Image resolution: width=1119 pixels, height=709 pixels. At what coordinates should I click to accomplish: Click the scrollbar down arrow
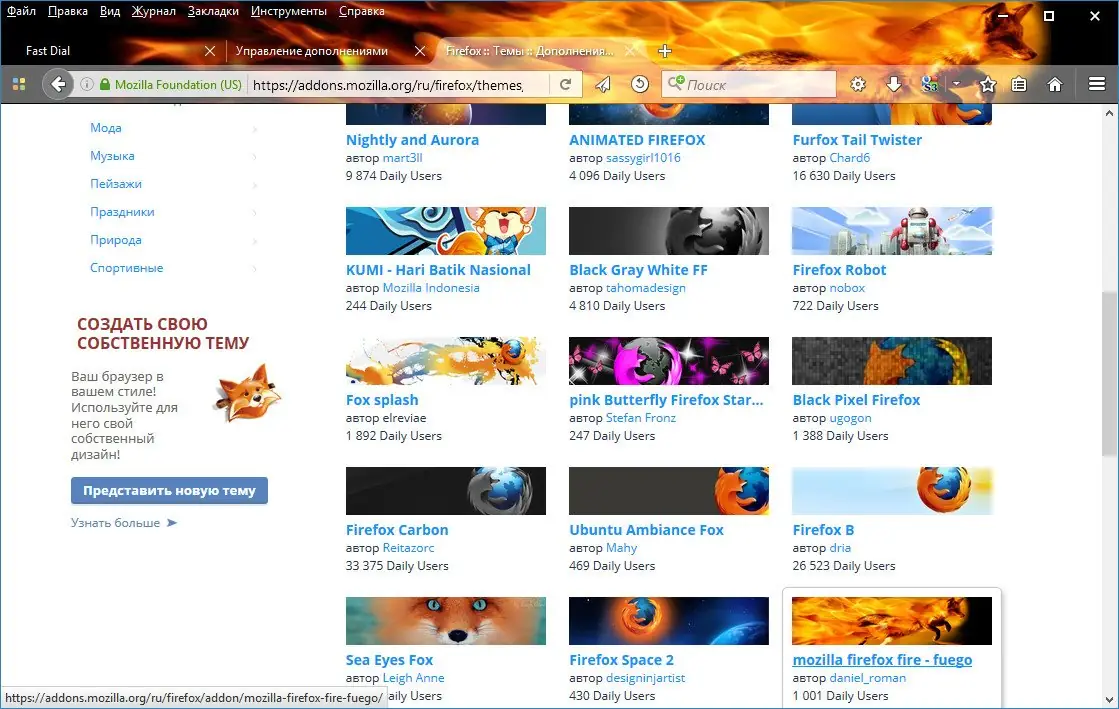pyautogui.click(x=1109, y=700)
